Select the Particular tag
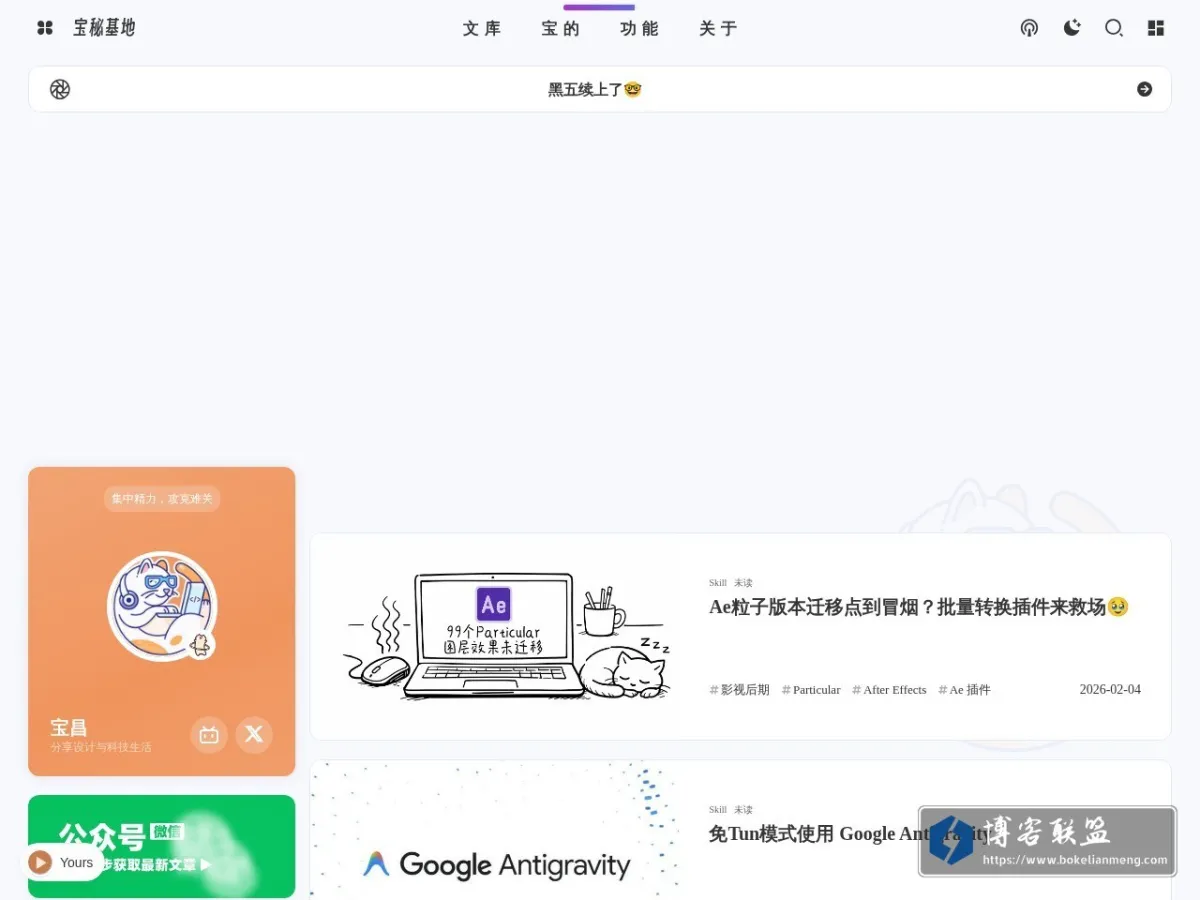The width and height of the screenshot is (1200, 900). (811, 690)
